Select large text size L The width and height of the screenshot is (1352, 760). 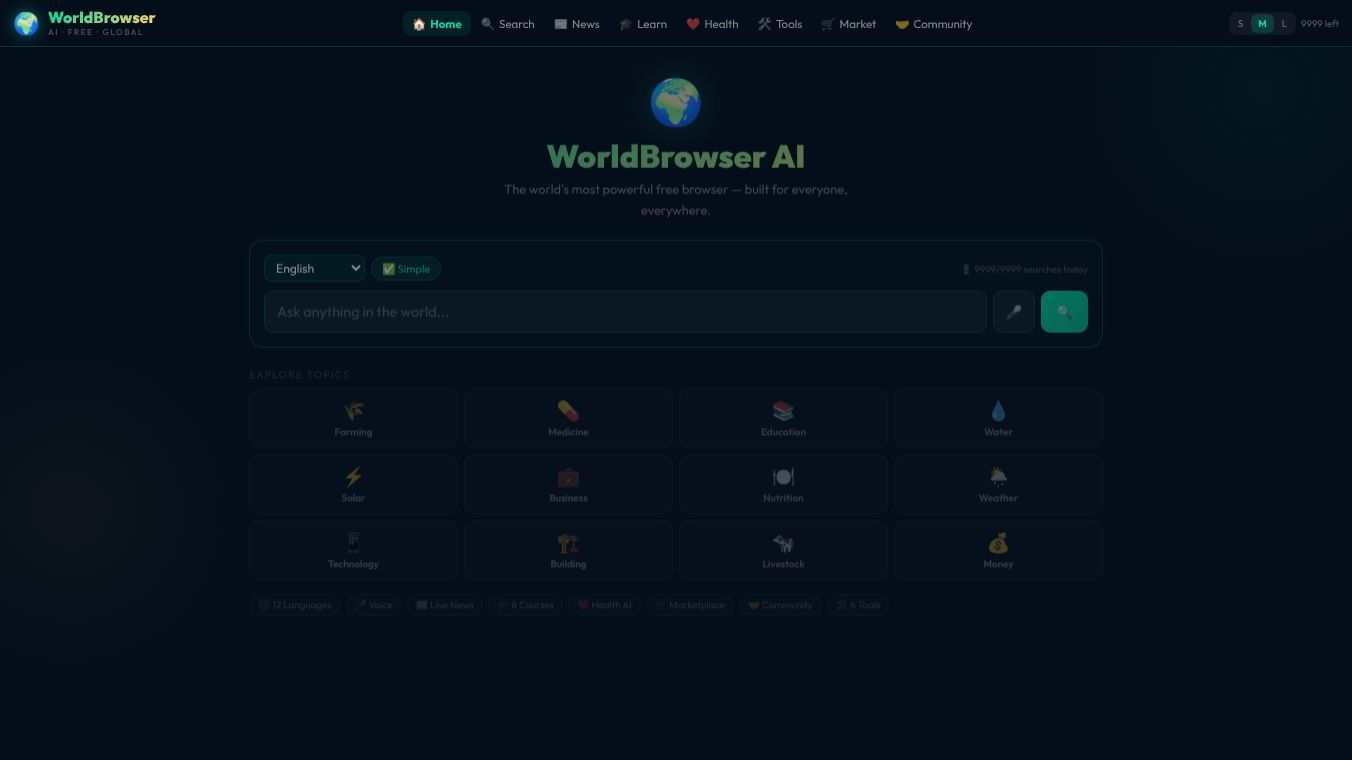point(1284,24)
